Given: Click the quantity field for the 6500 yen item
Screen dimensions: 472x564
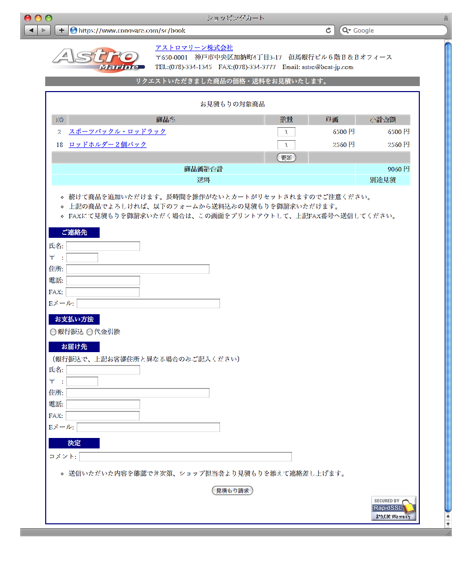Looking at the screenshot, I should (x=286, y=132).
